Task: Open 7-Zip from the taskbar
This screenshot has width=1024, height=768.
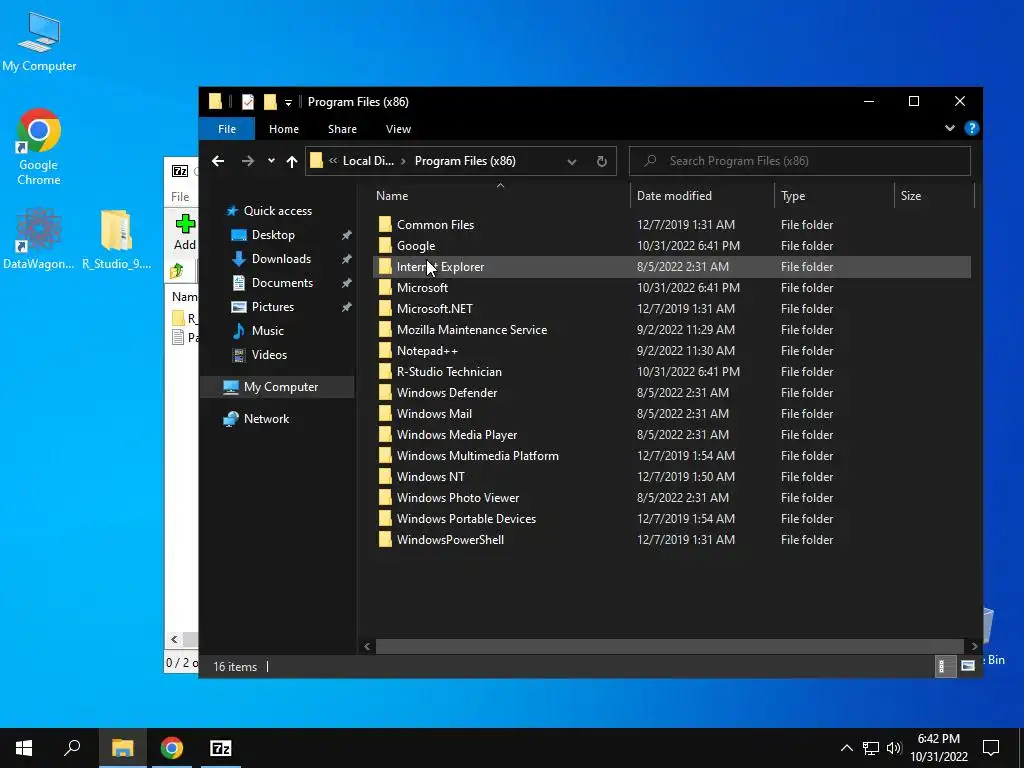Action: click(220, 748)
